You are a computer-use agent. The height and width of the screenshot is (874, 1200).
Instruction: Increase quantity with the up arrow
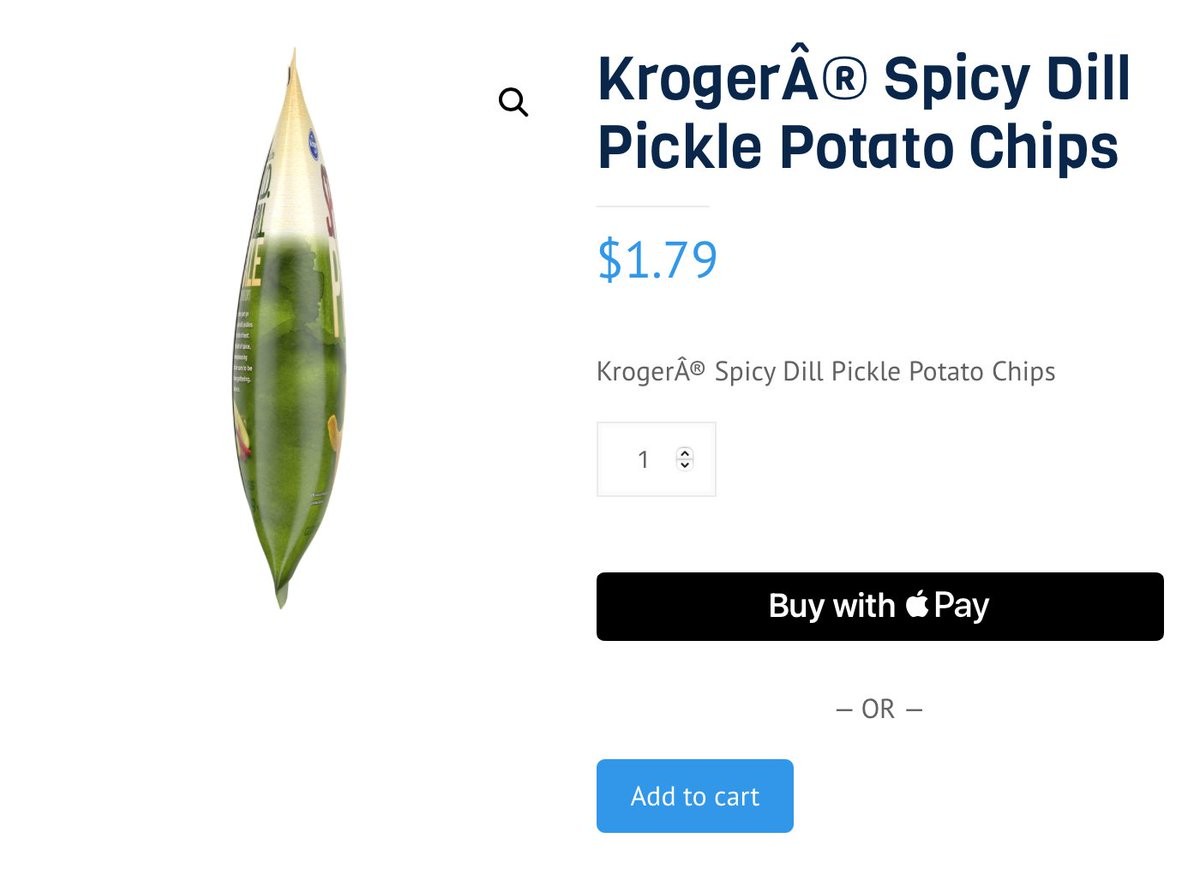(x=684, y=453)
